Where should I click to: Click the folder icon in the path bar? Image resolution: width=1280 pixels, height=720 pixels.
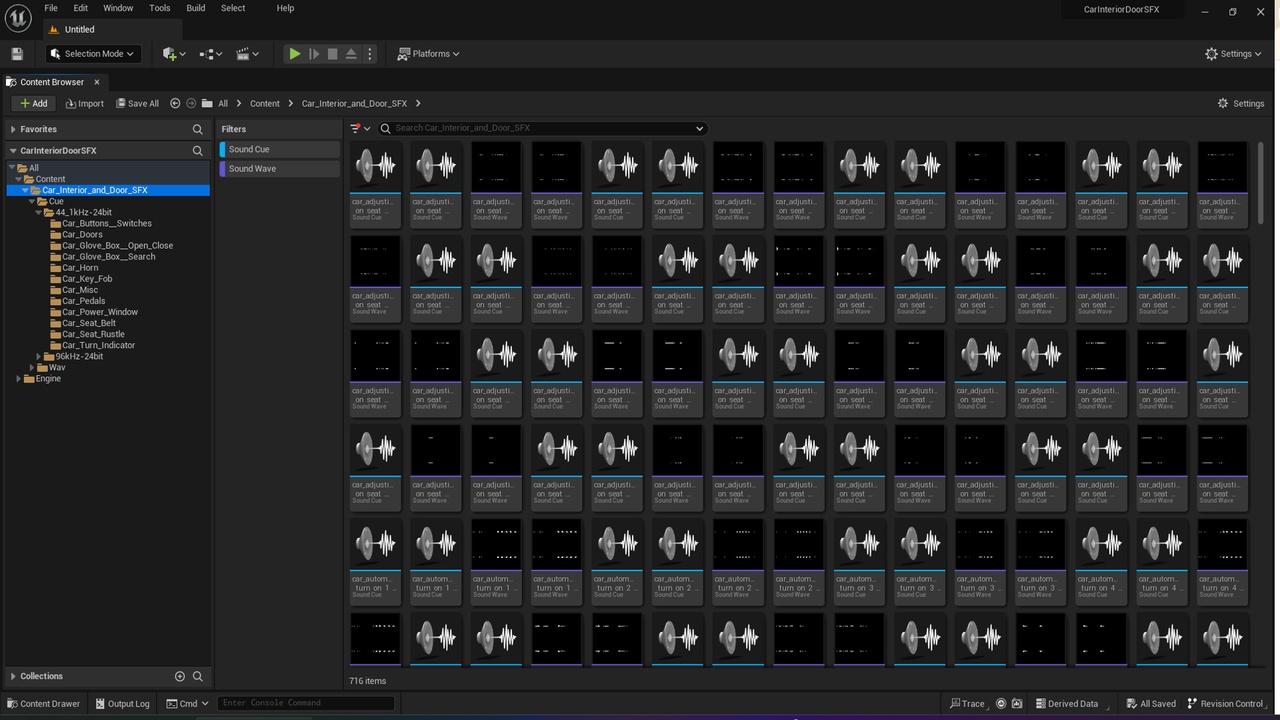pos(207,103)
